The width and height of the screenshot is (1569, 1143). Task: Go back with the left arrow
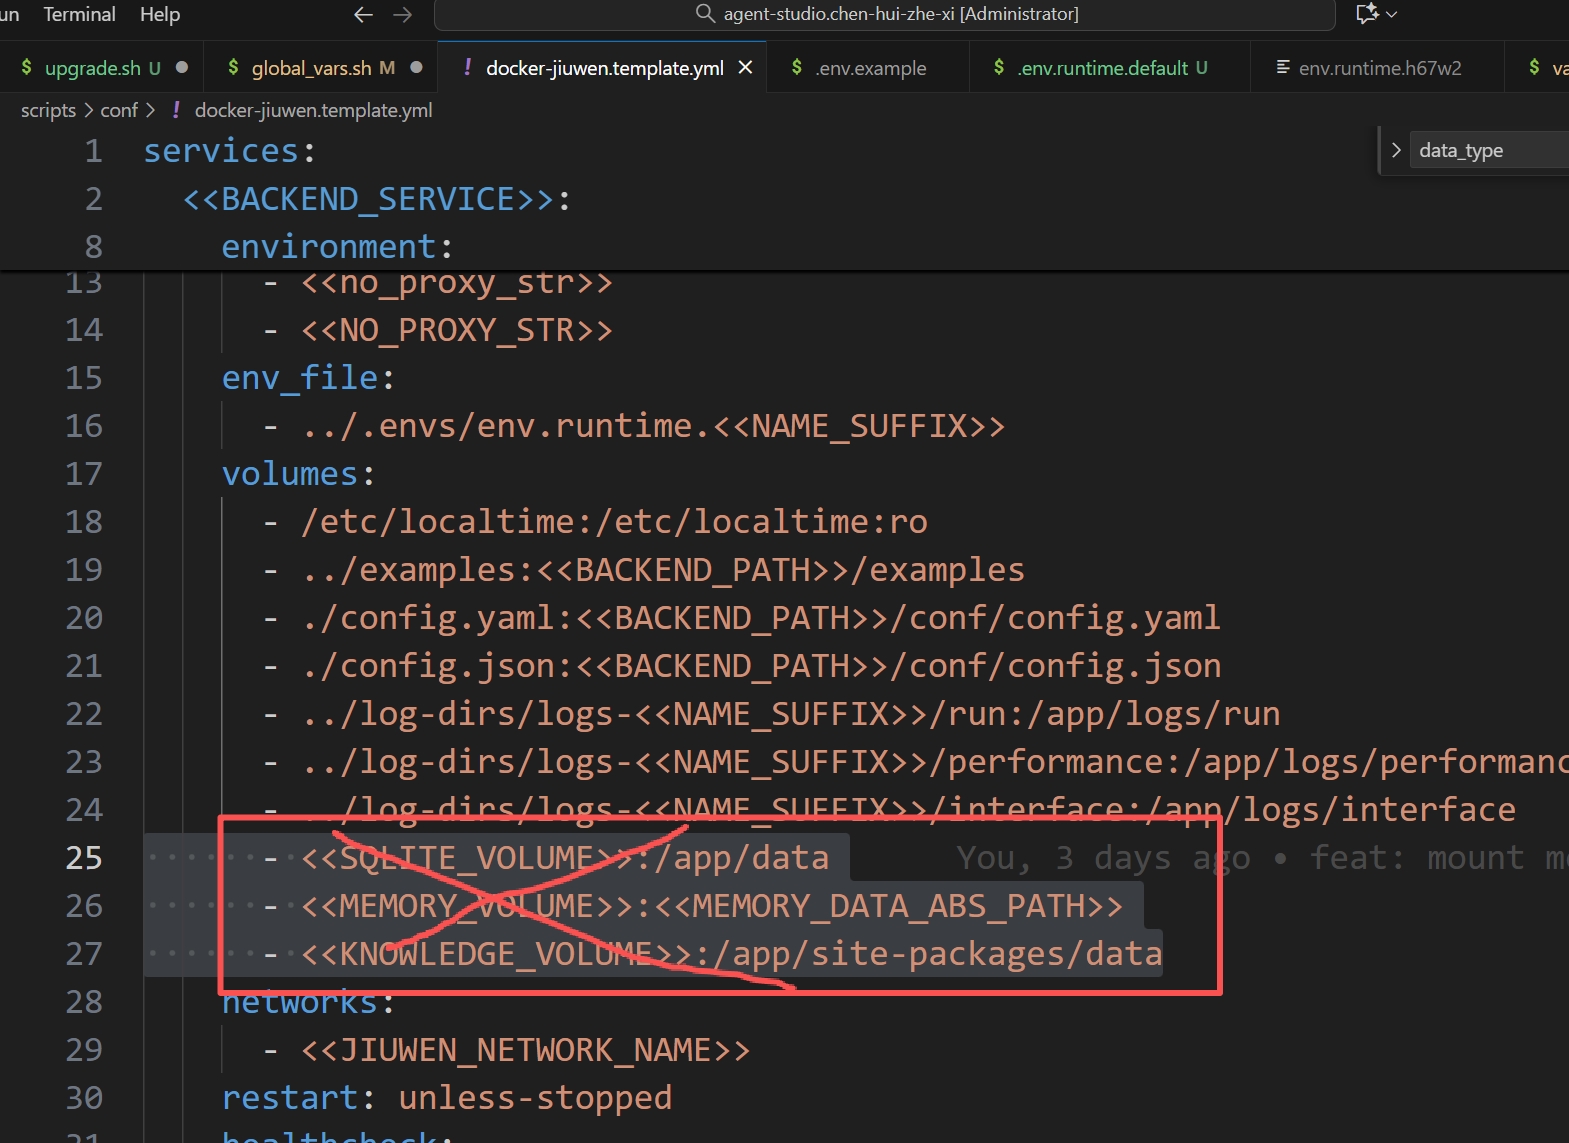[x=364, y=14]
